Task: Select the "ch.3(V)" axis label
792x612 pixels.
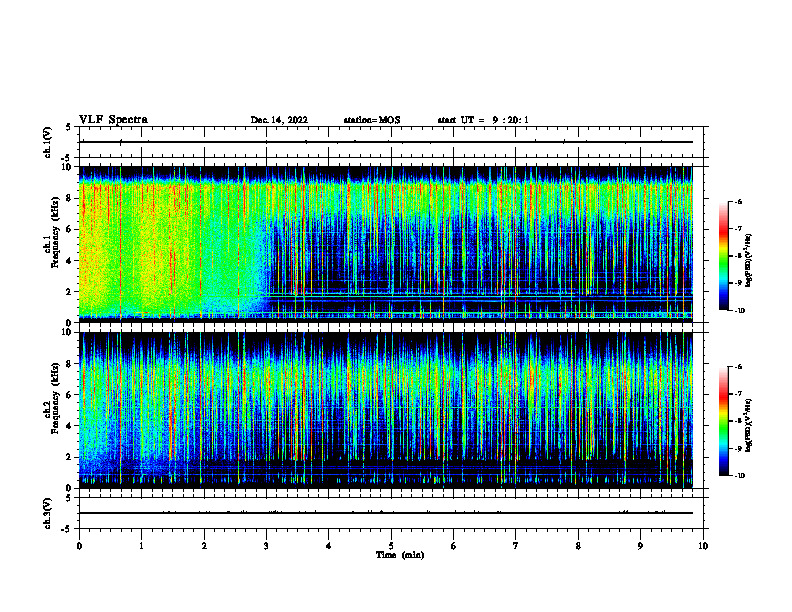Action: point(48,513)
